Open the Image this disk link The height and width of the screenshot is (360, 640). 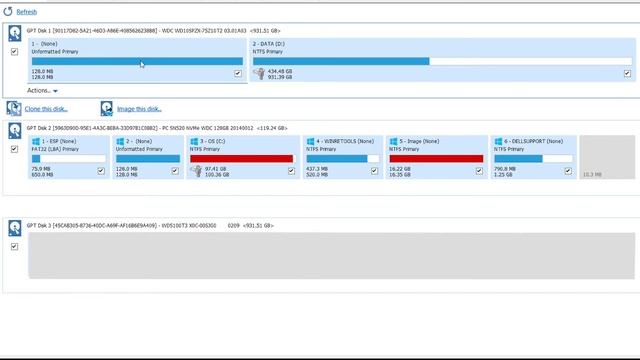click(139, 109)
